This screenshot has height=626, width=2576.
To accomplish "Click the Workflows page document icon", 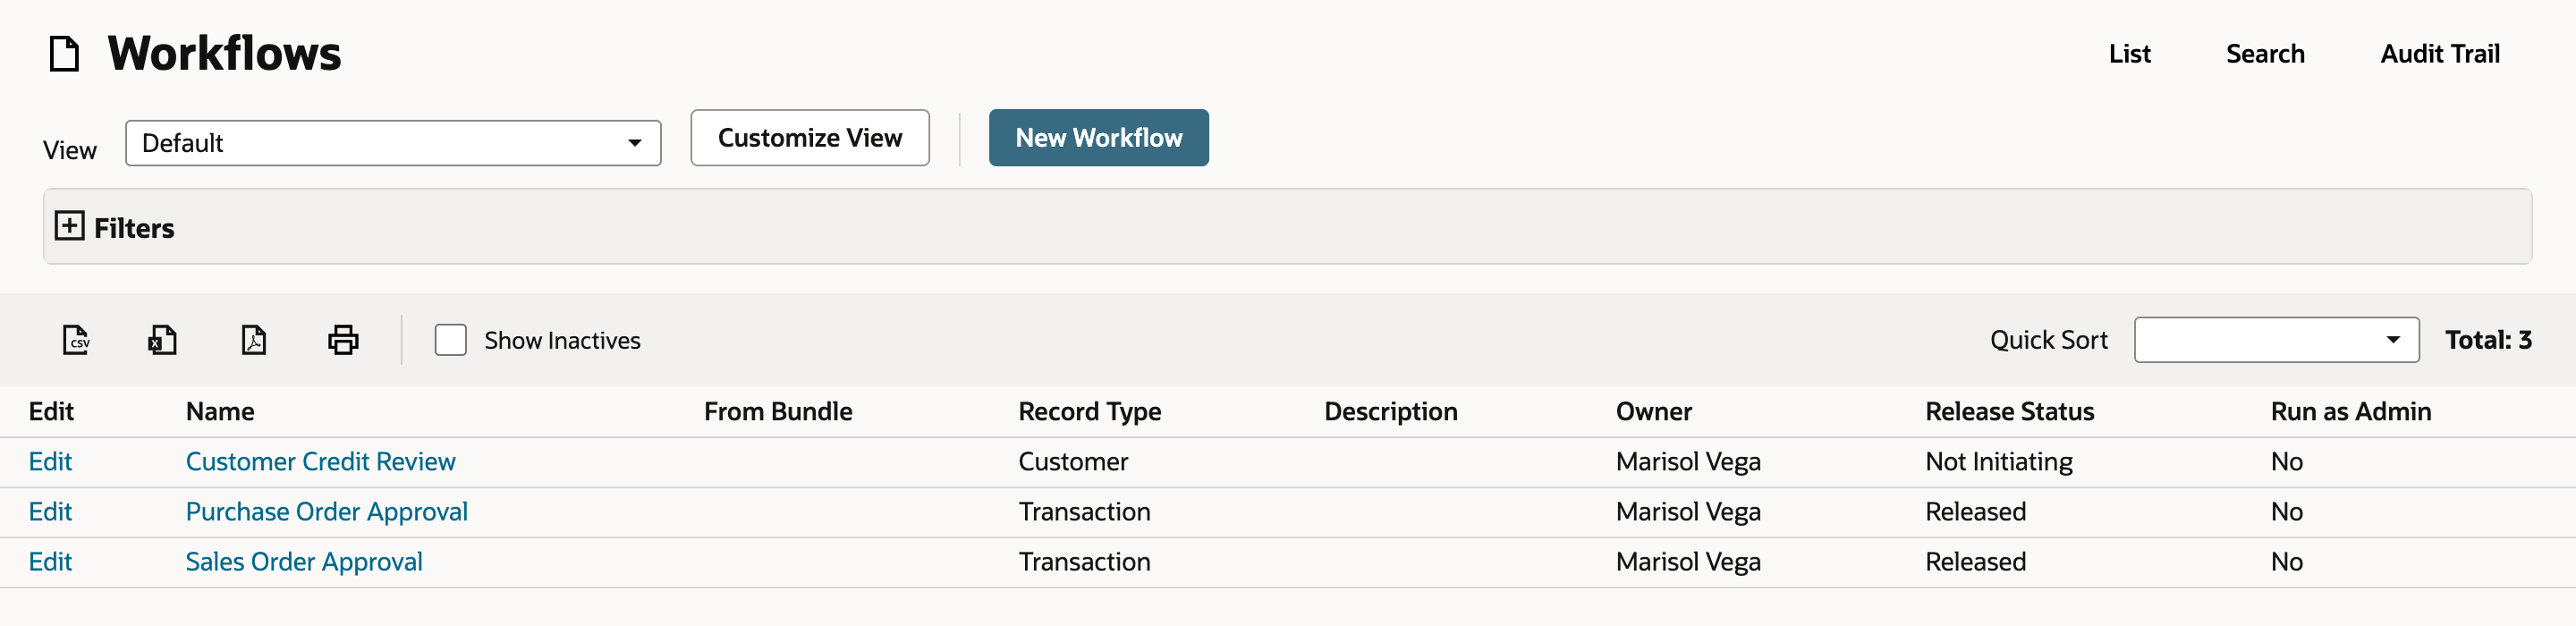I will (x=65, y=53).
